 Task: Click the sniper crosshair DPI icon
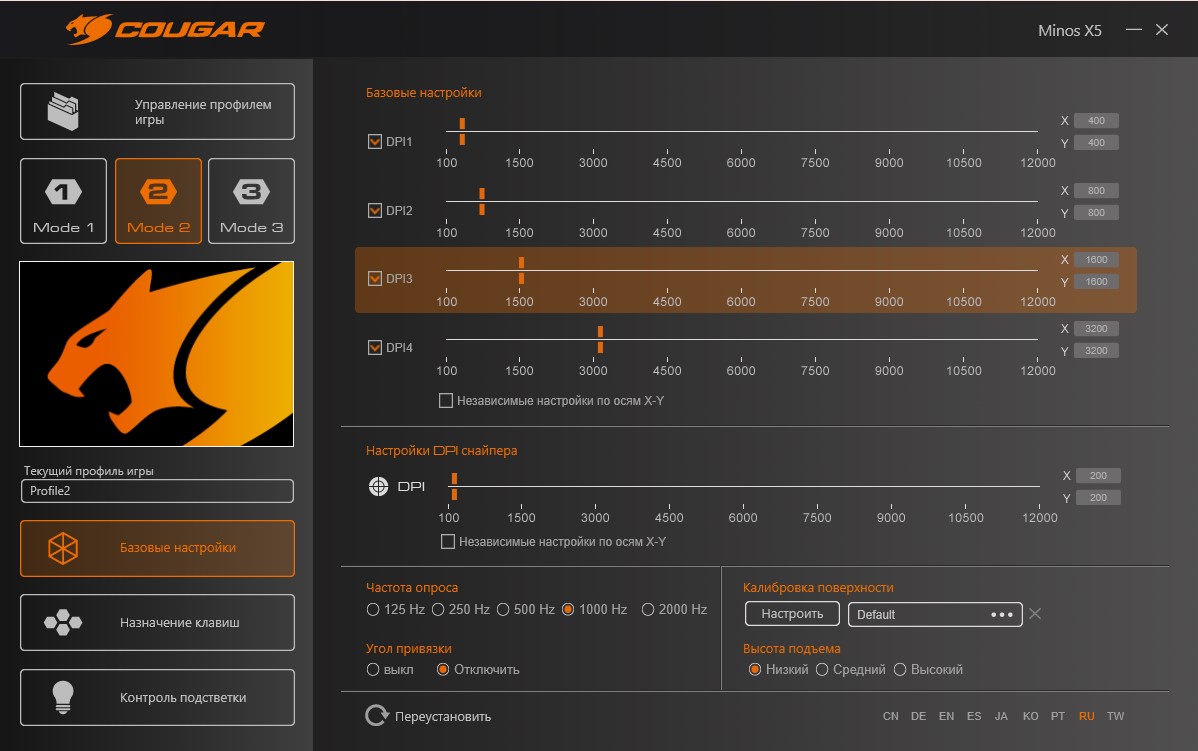(x=378, y=486)
